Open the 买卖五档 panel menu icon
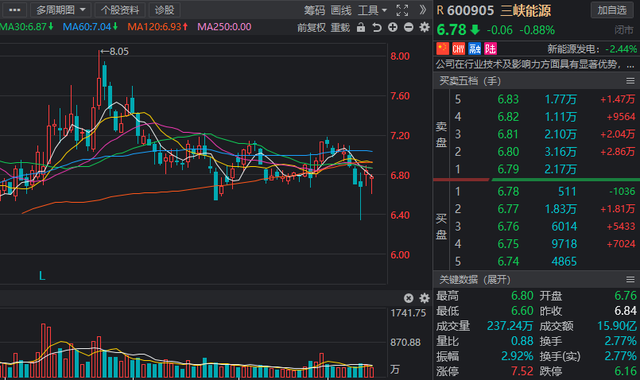The image size is (640, 380). coord(630,81)
